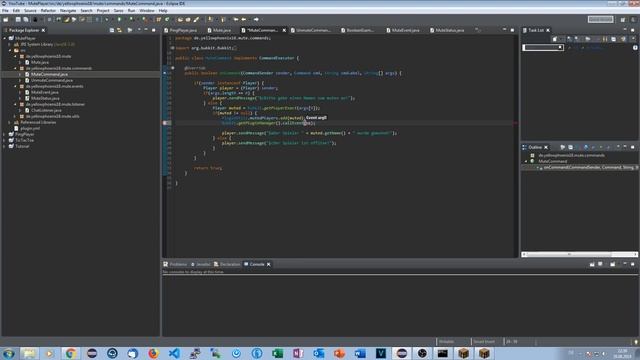
Task: Minimize the Package Explorer view
Action: pos(146,30)
